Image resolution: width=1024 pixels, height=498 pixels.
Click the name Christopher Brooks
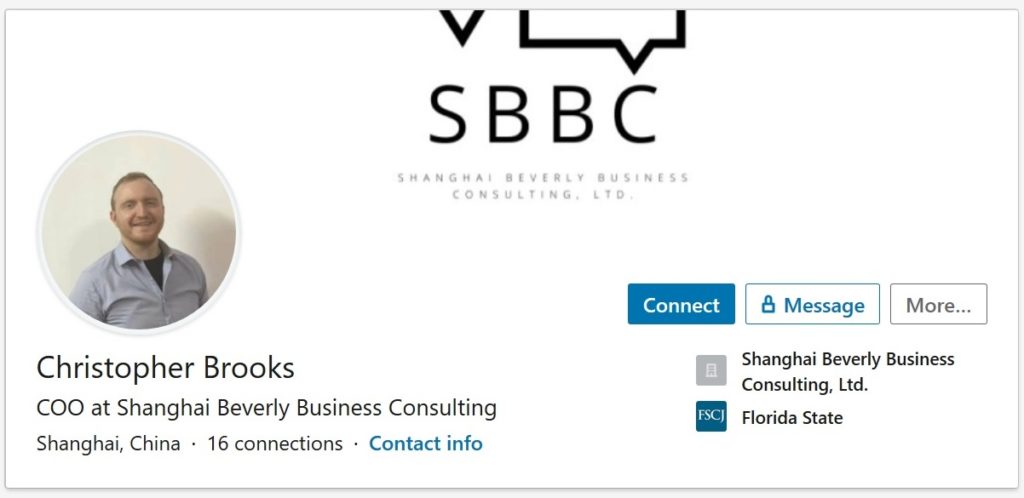point(165,368)
